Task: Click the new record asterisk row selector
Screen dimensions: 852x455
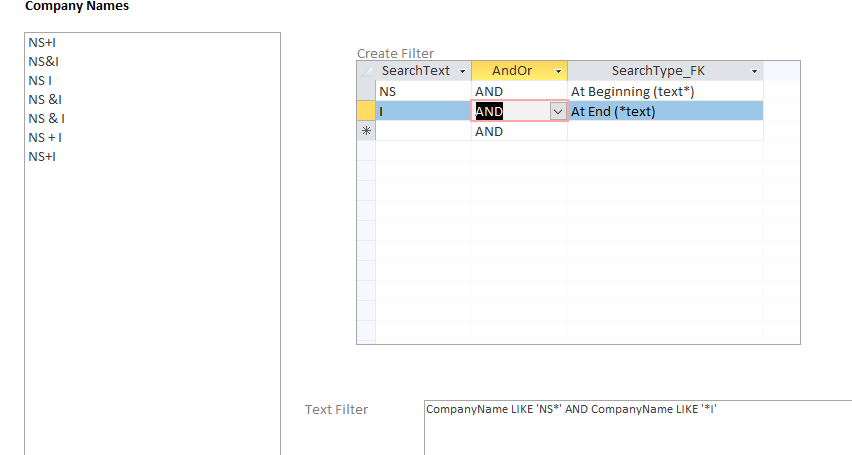Action: [366, 131]
